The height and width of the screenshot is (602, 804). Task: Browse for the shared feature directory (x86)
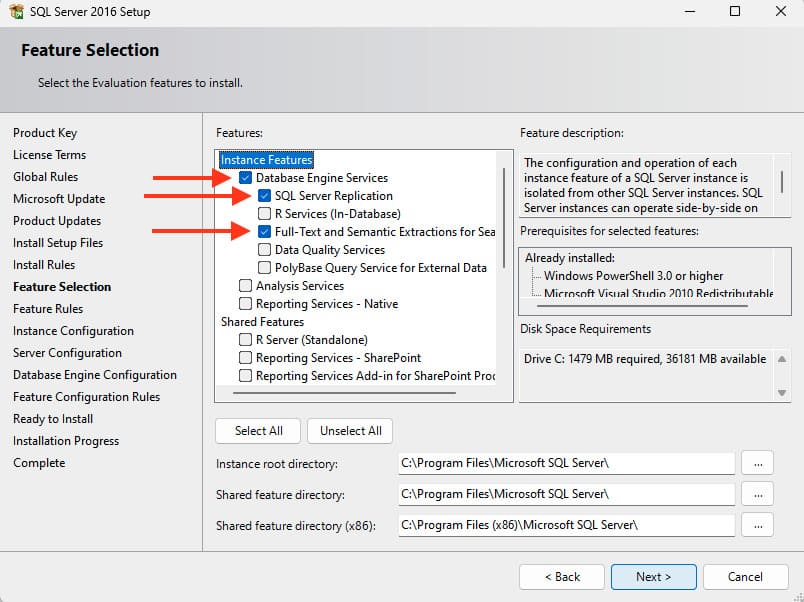(759, 524)
